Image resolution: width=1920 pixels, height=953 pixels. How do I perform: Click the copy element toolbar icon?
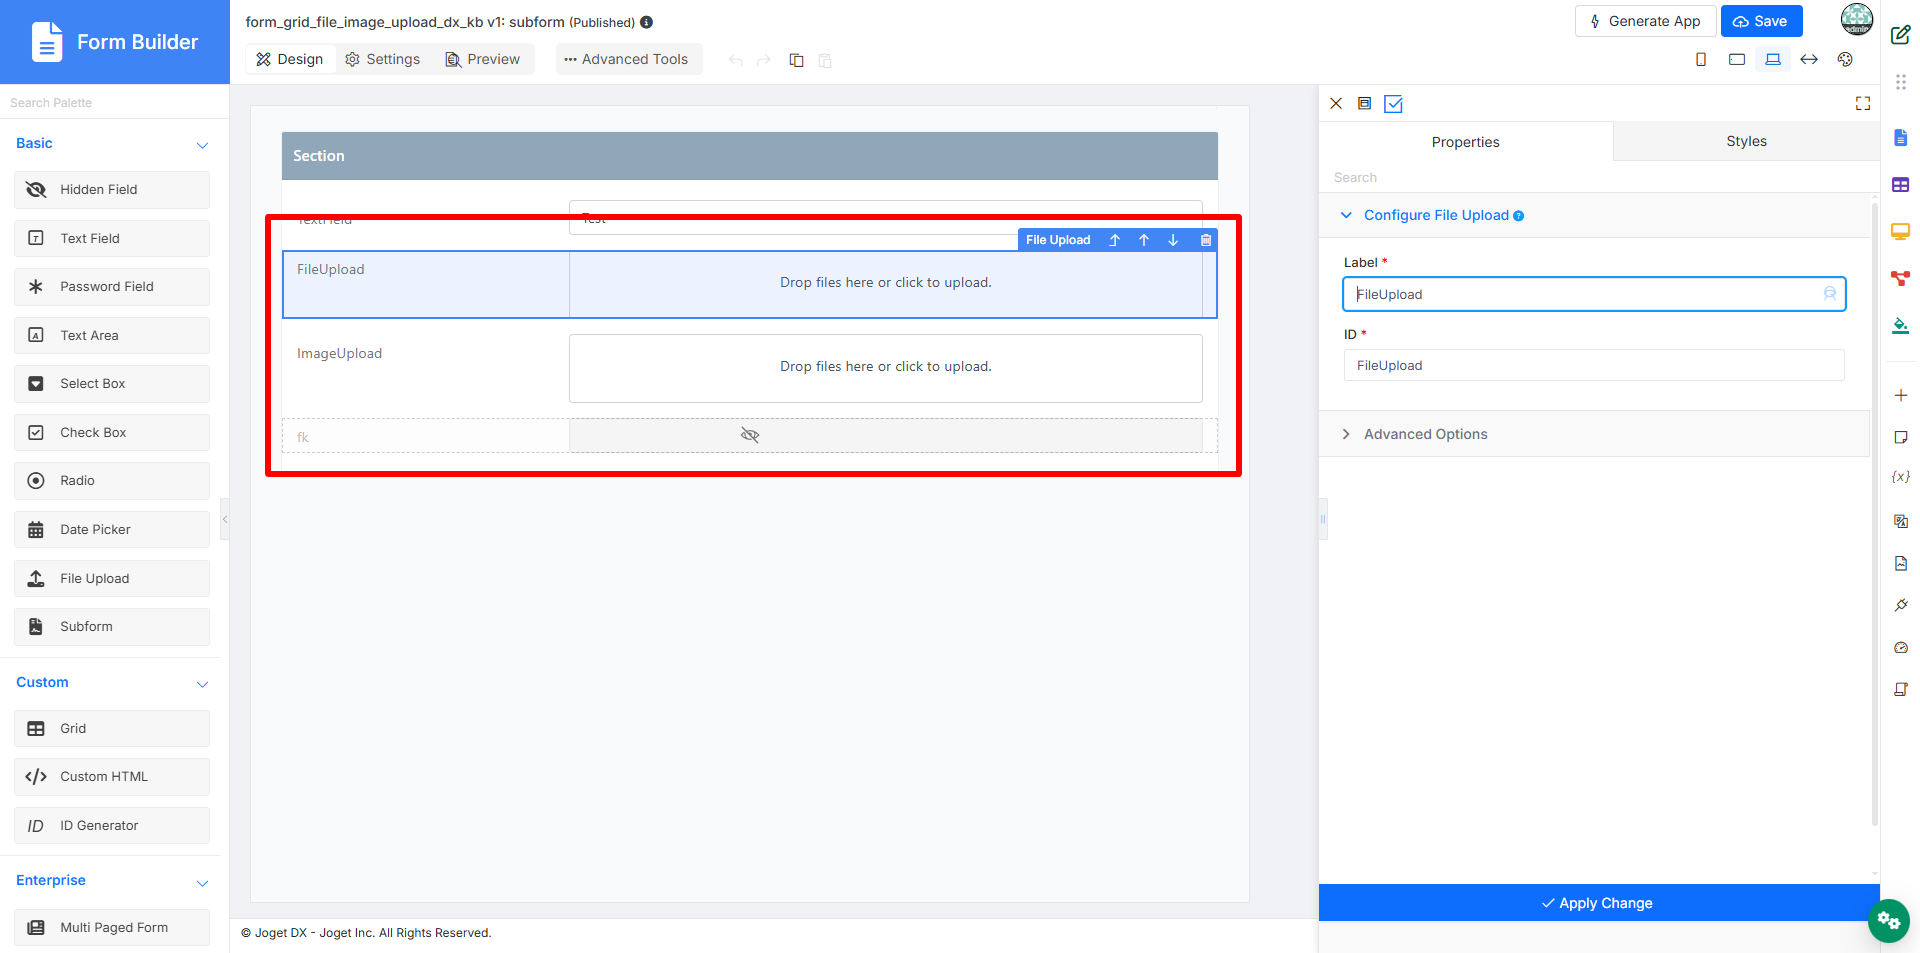pos(796,60)
